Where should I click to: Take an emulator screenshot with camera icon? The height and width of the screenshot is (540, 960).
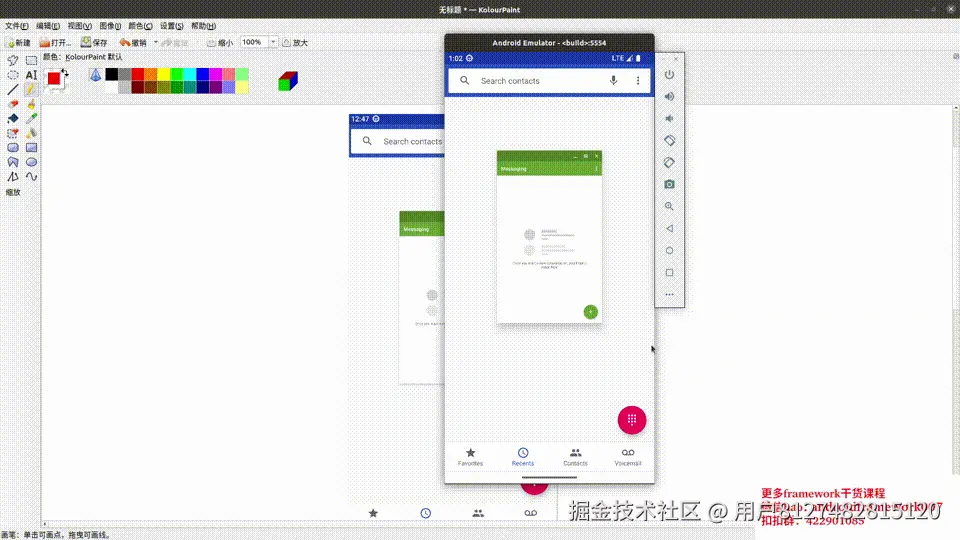[669, 184]
